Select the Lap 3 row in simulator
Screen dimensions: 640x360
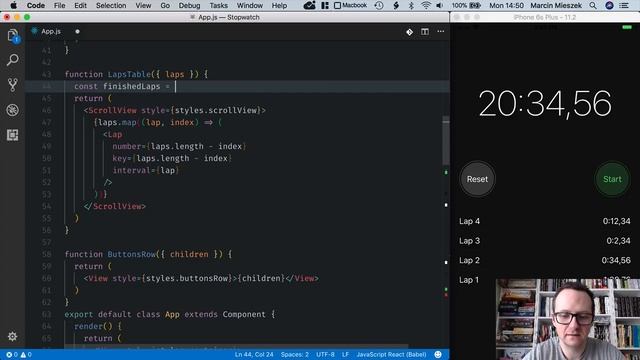[x=544, y=241]
